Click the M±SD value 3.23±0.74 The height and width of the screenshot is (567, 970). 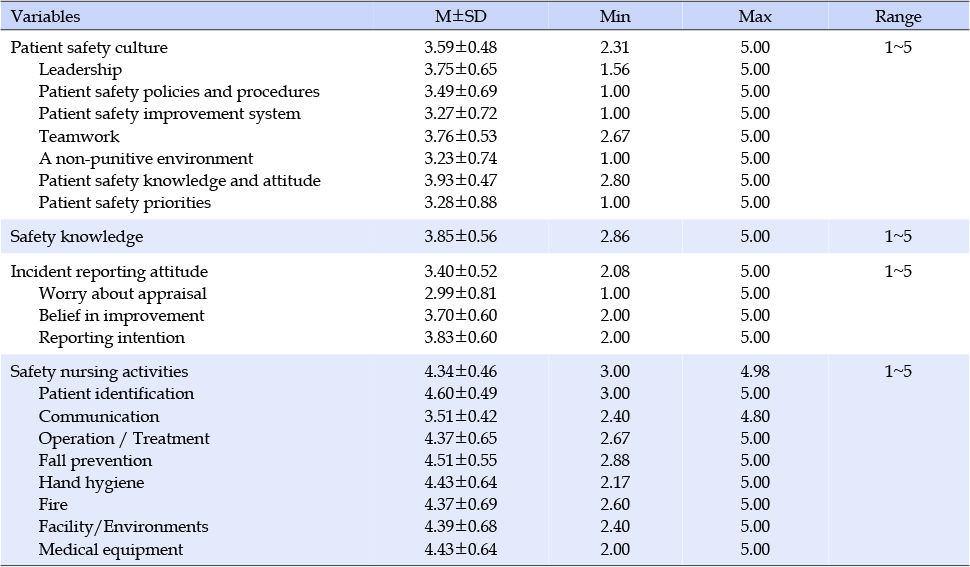460,158
